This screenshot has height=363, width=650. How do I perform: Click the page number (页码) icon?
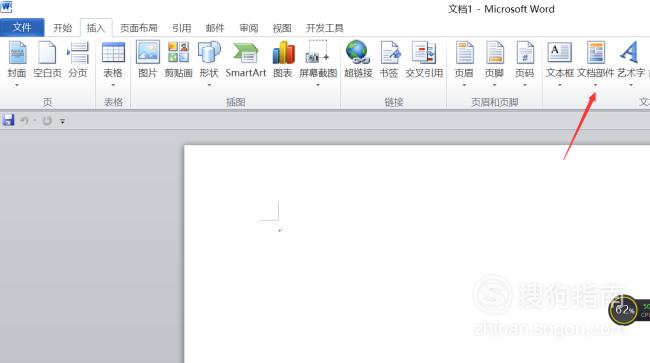[x=525, y=53]
